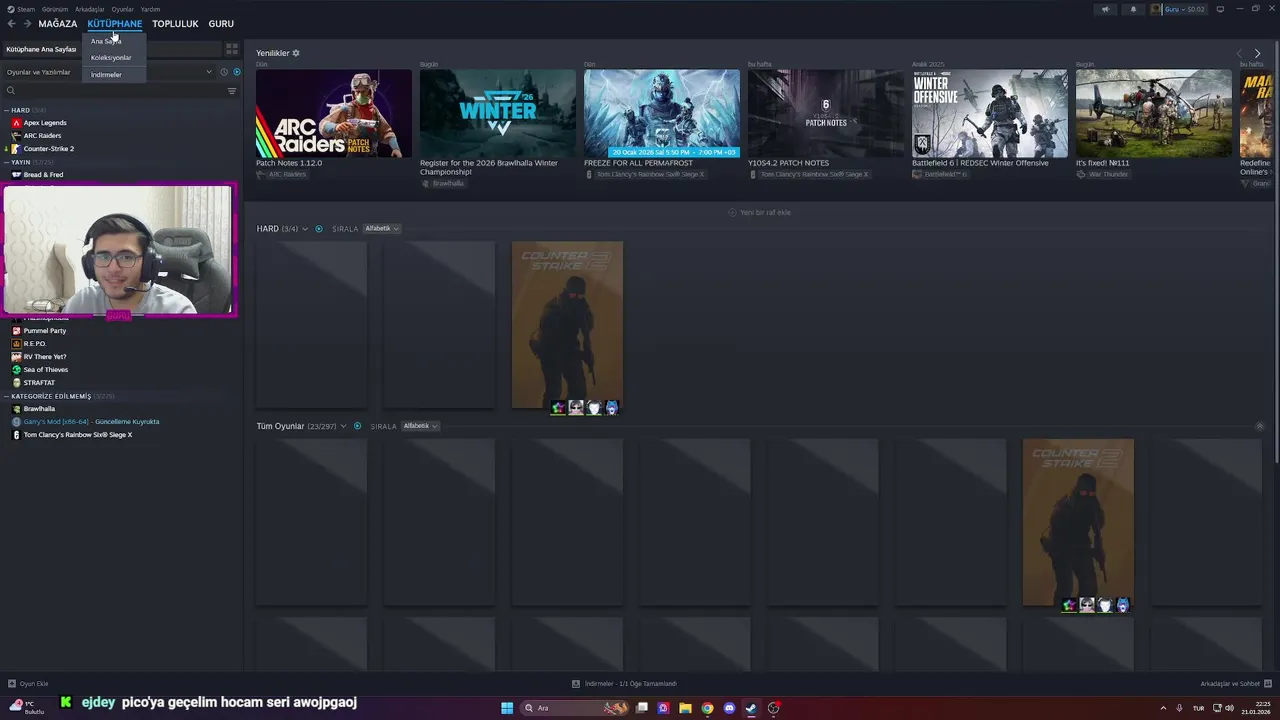Open HARD shelf Alfabetik sort dropdown
Viewport: 1280px width, 720px height.
click(x=382, y=229)
